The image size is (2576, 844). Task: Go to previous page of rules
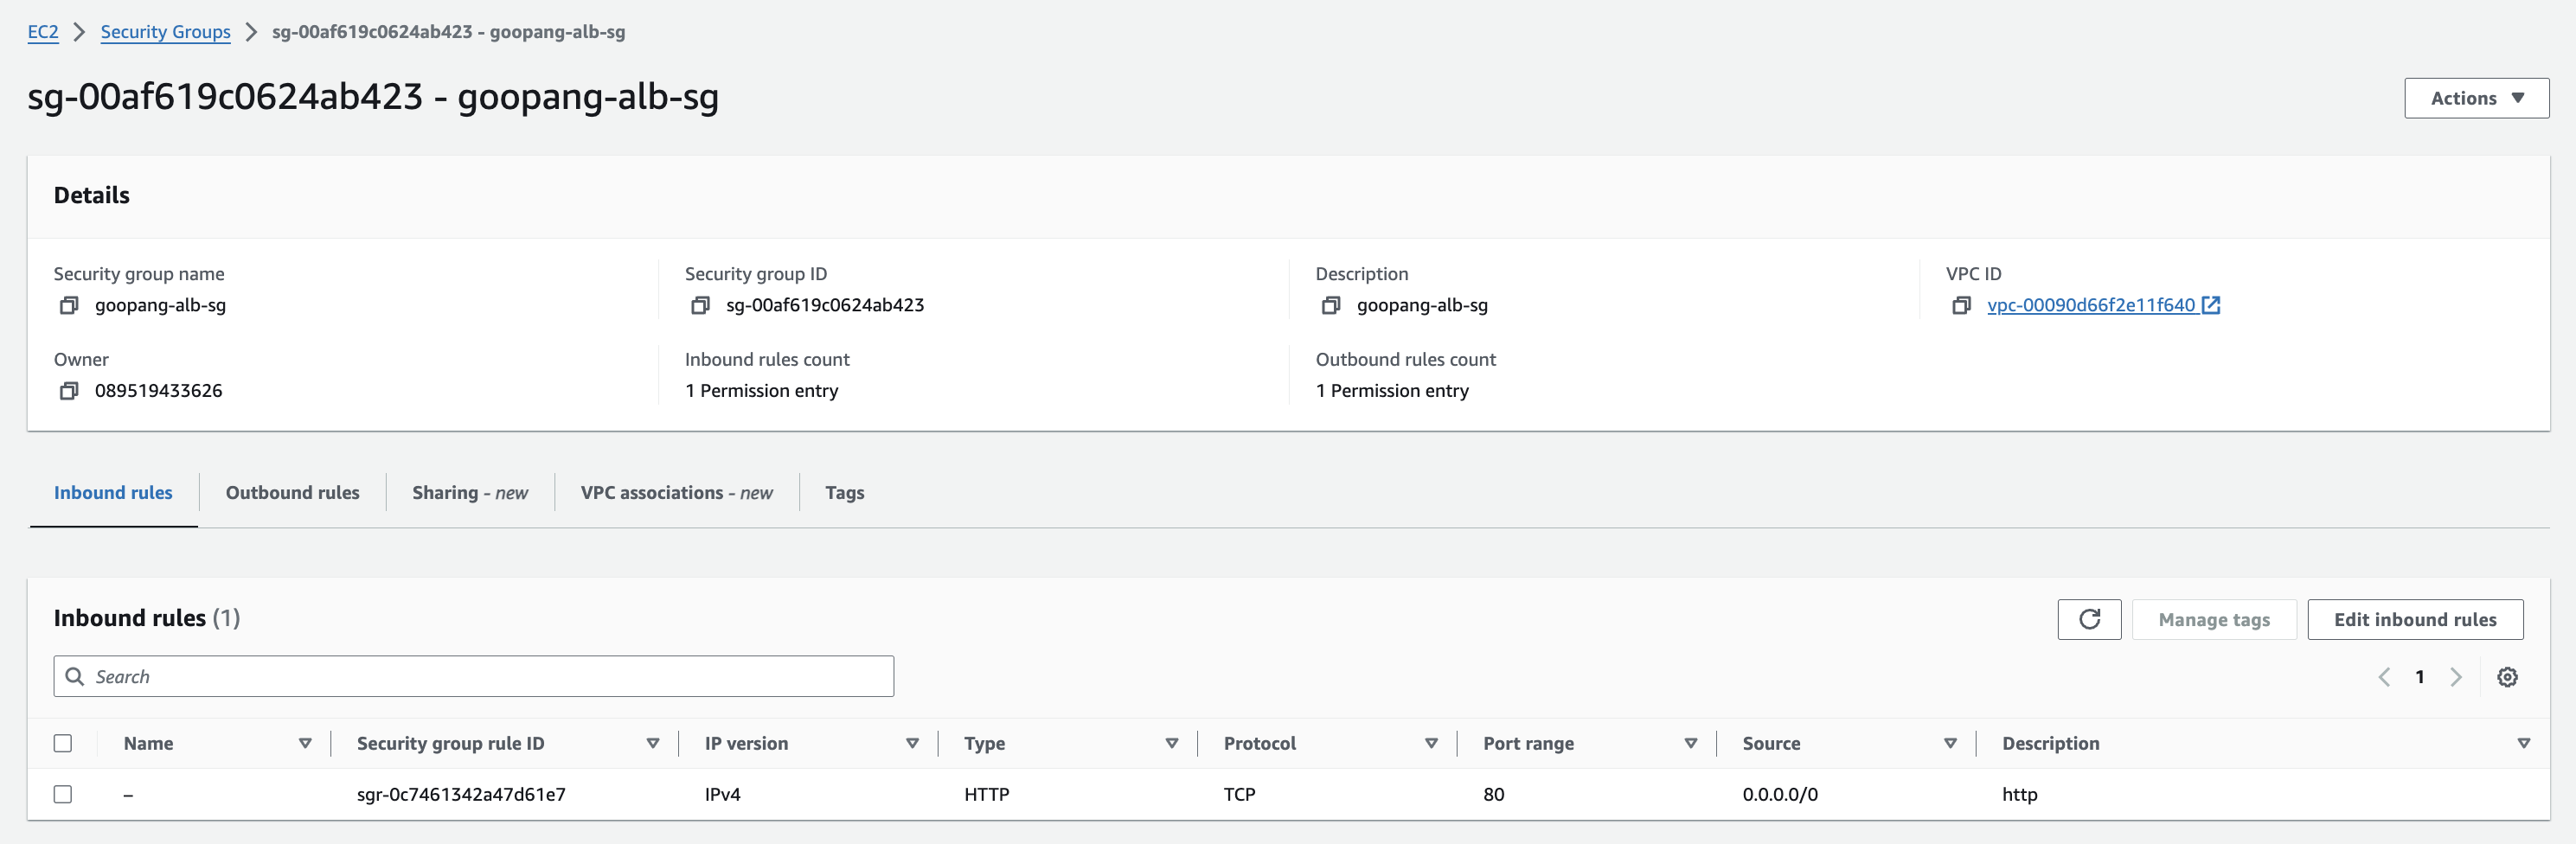2384,677
